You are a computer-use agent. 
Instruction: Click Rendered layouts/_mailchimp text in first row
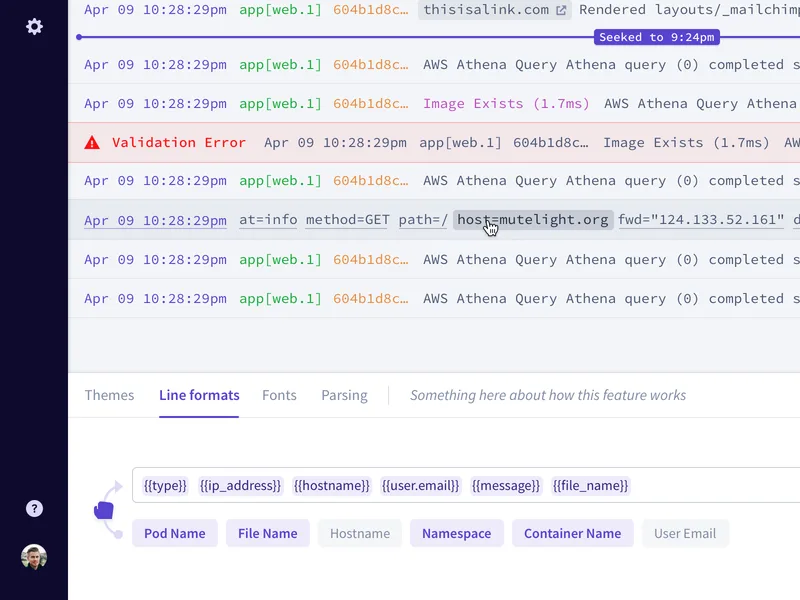pos(689,10)
